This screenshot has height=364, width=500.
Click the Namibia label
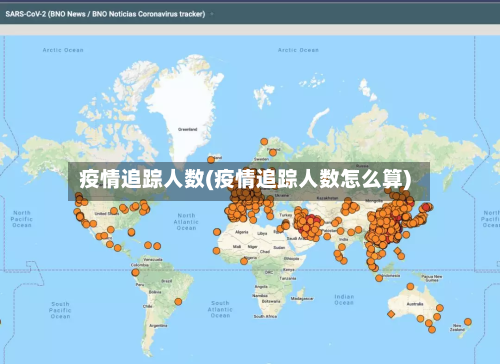[x=260, y=296]
